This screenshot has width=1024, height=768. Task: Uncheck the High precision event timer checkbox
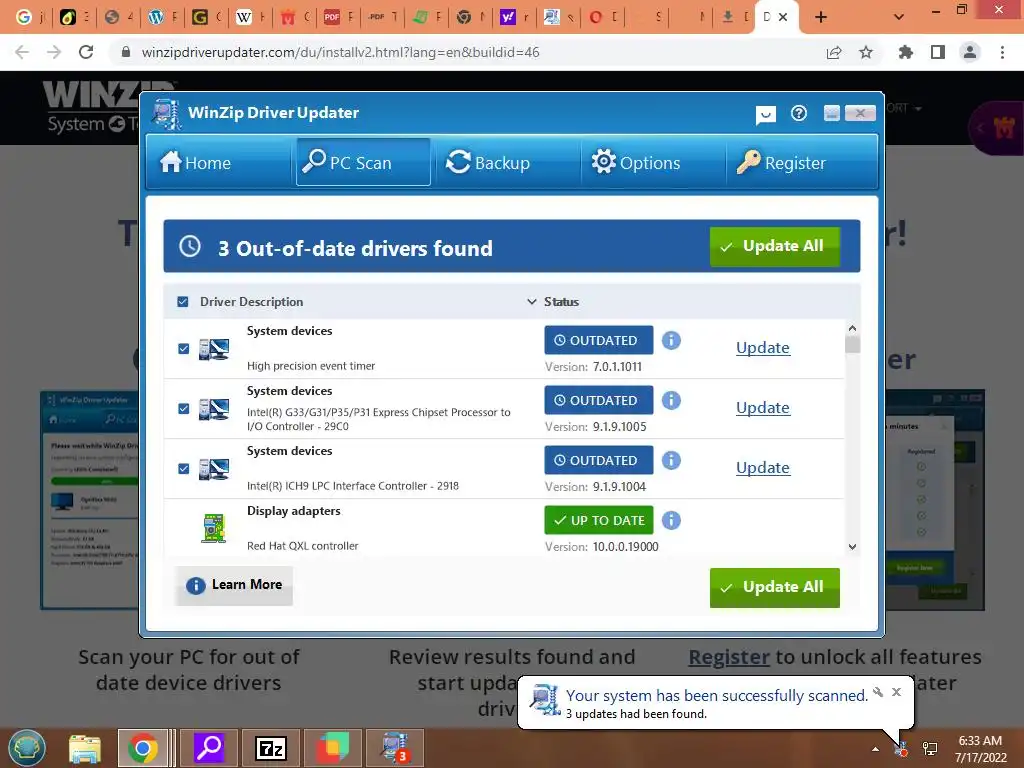(x=184, y=349)
